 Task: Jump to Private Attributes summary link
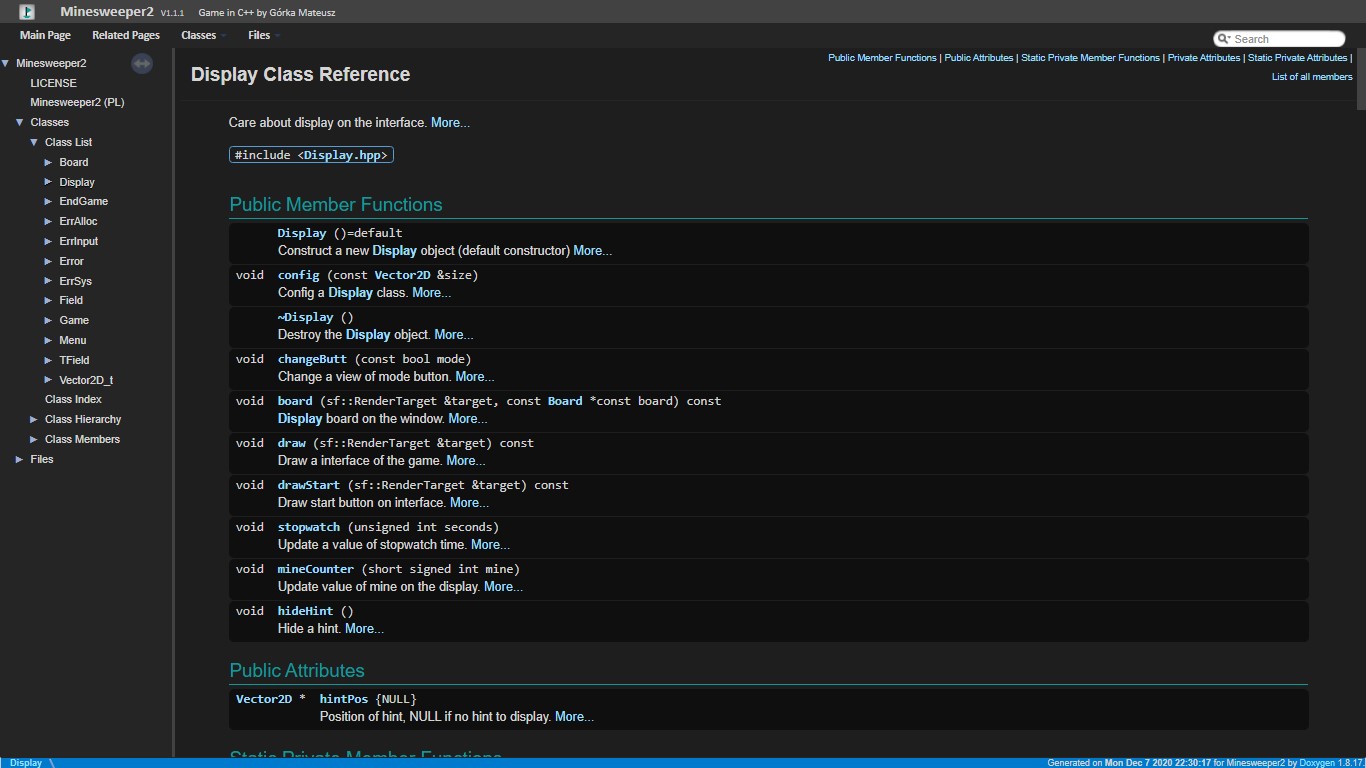tap(1204, 58)
